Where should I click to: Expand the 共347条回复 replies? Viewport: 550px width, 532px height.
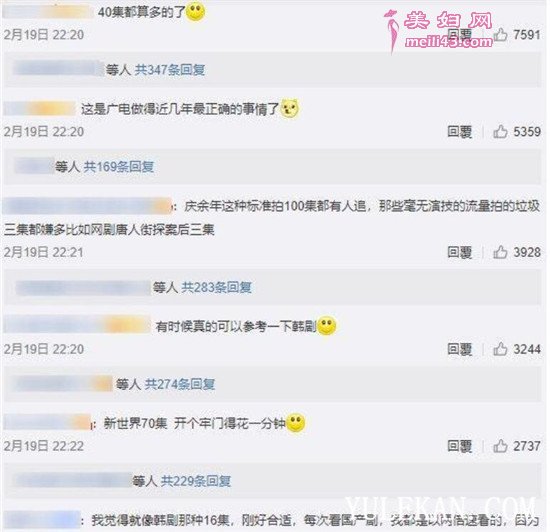(x=170, y=70)
